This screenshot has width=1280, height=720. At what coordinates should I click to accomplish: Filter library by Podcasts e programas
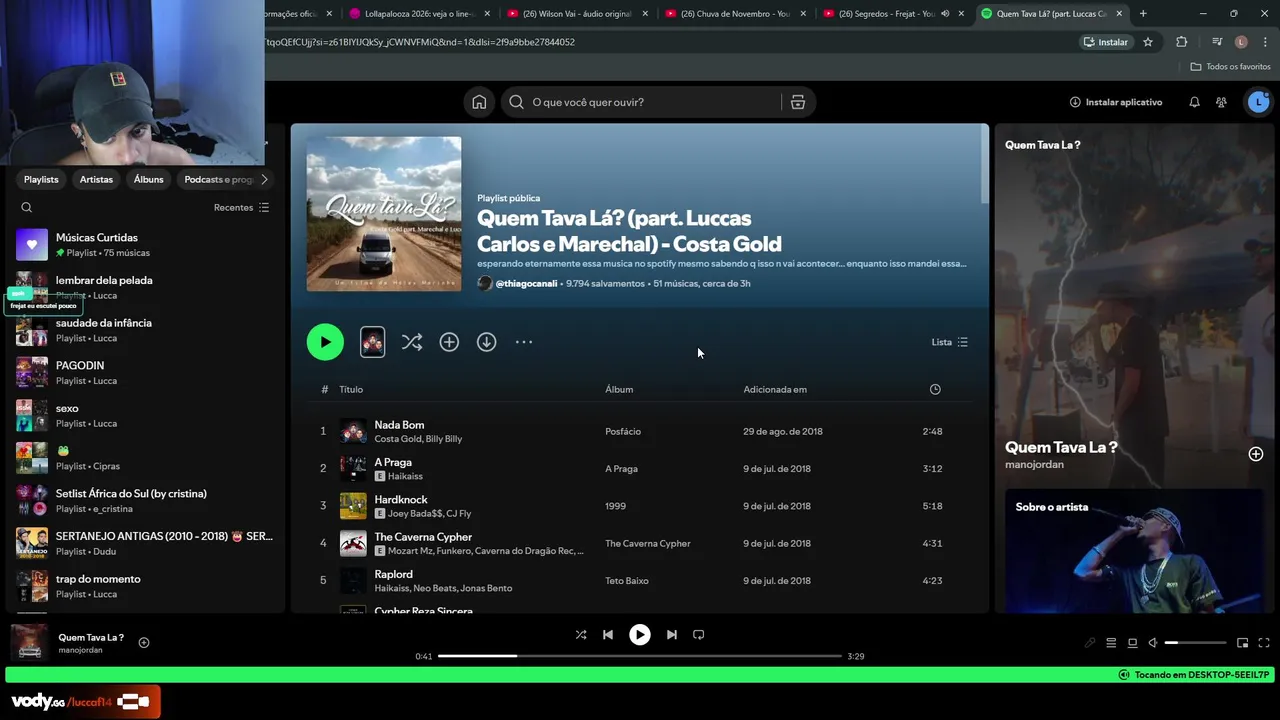pos(218,179)
